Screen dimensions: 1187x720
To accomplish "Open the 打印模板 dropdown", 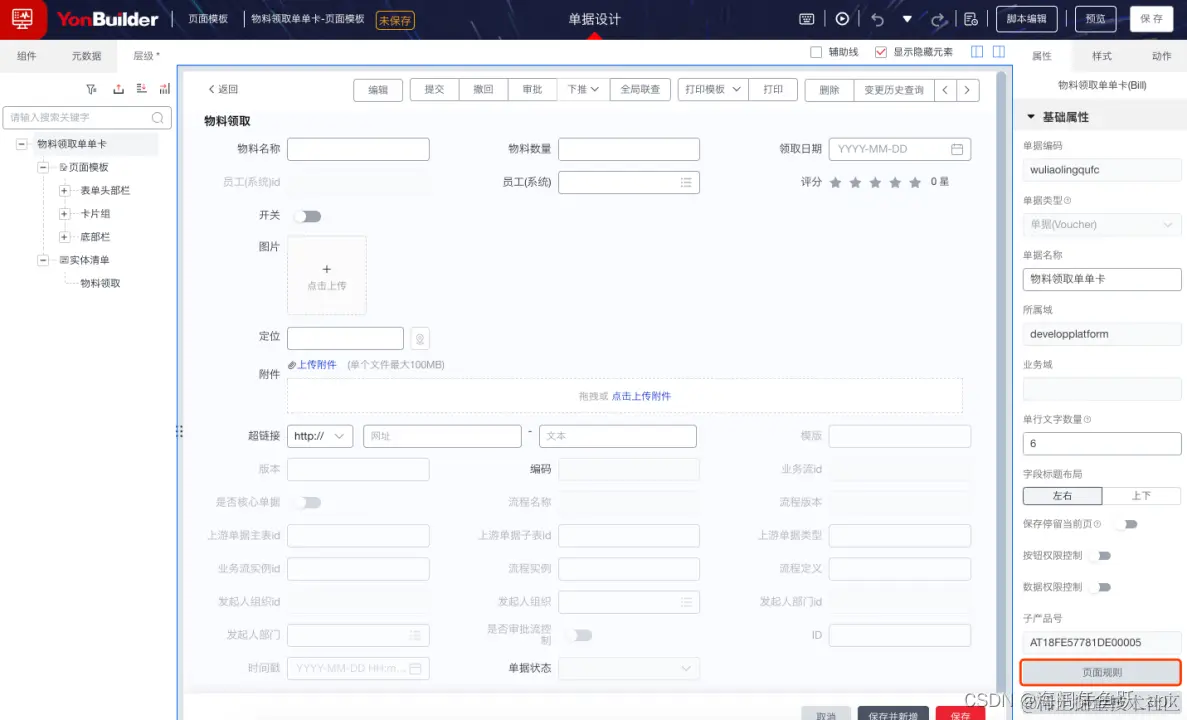I will [712, 89].
